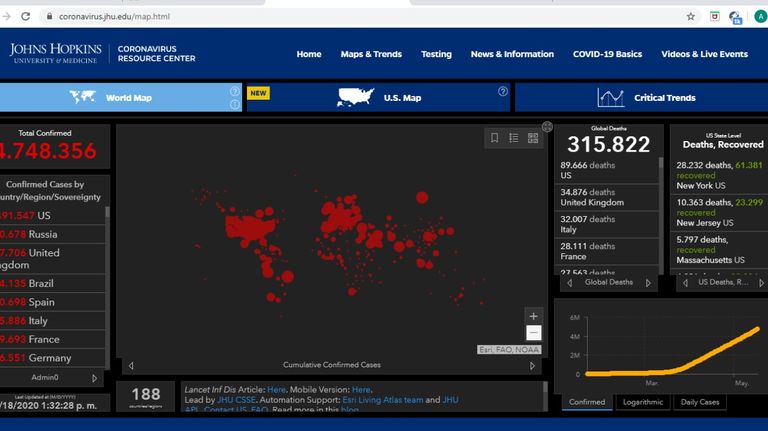This screenshot has height=431, width=768.
Task: Switch chart to Daily Cases tab
Action: (700, 402)
